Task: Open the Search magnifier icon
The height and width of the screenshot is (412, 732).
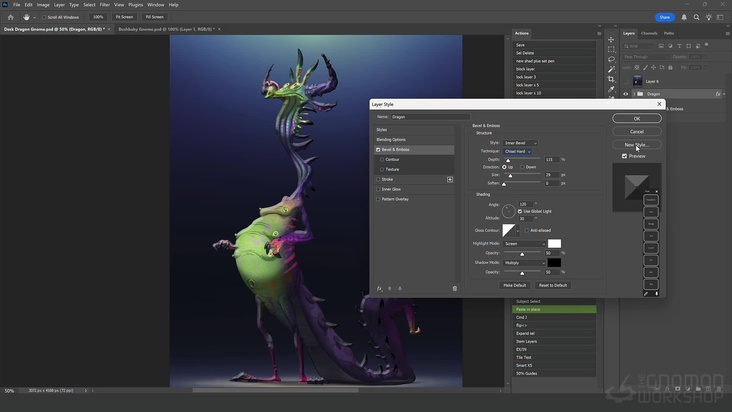Action: [696, 17]
